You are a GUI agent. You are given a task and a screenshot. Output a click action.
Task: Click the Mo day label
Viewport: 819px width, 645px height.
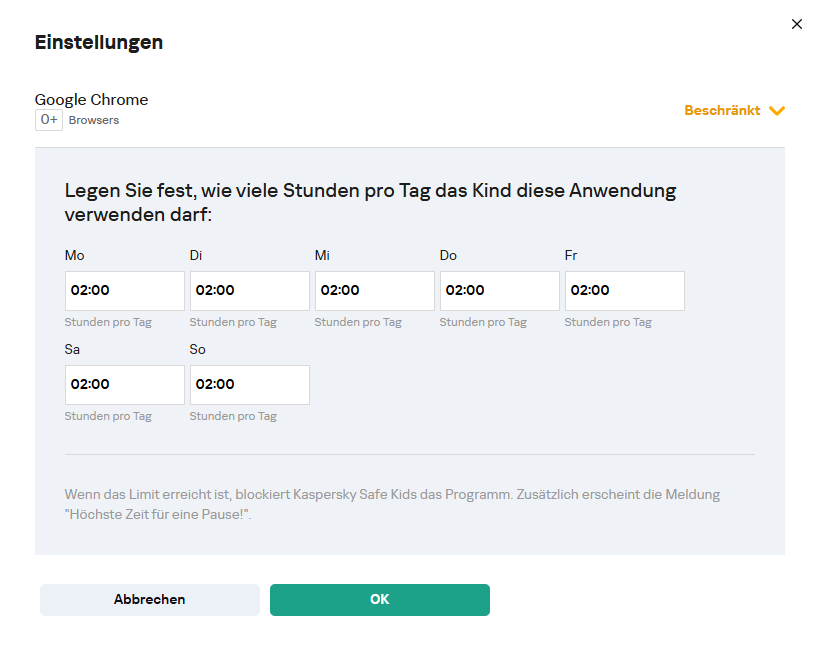coord(74,256)
